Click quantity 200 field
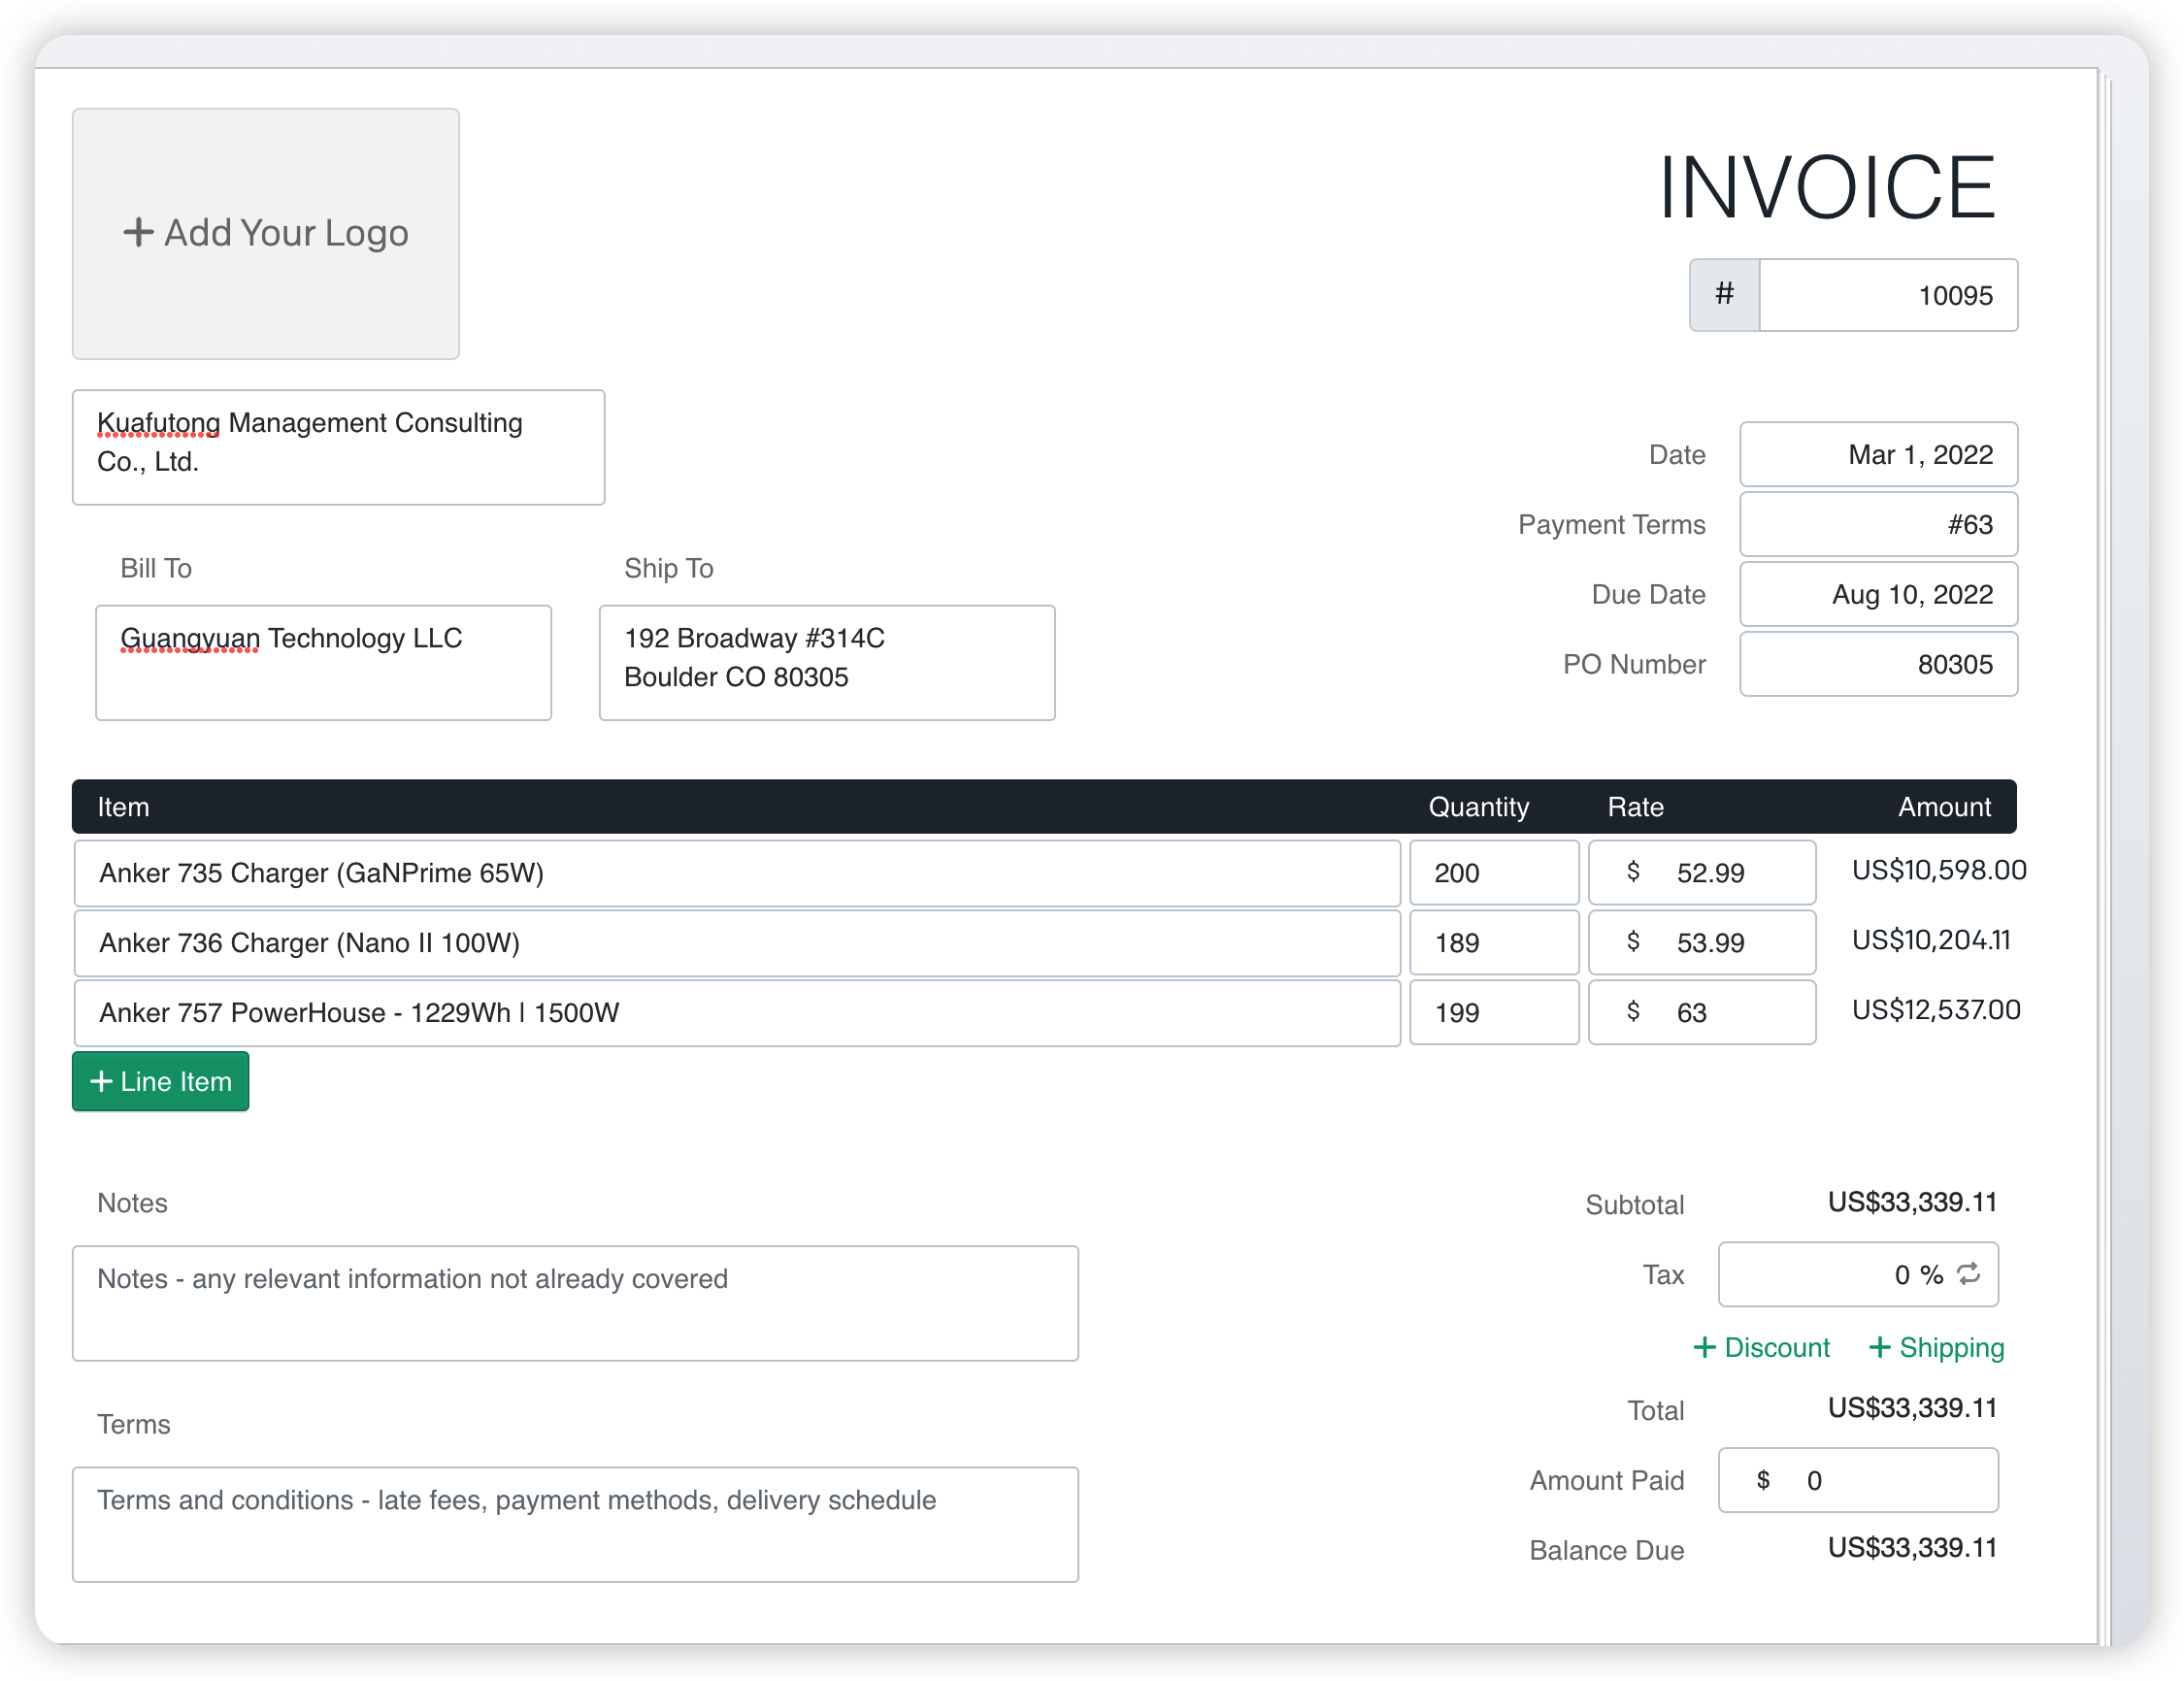Viewport: 2184px width, 1681px height. pyautogui.click(x=1494, y=873)
